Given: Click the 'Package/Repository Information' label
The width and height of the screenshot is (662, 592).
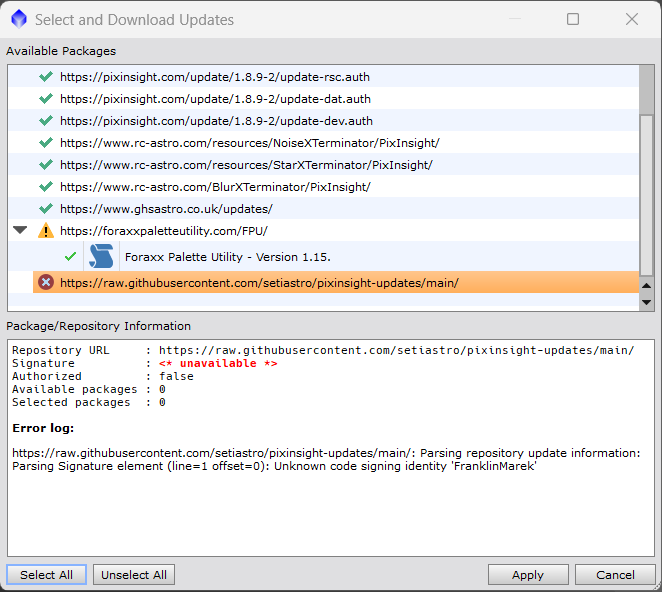Looking at the screenshot, I should click(x=98, y=326).
